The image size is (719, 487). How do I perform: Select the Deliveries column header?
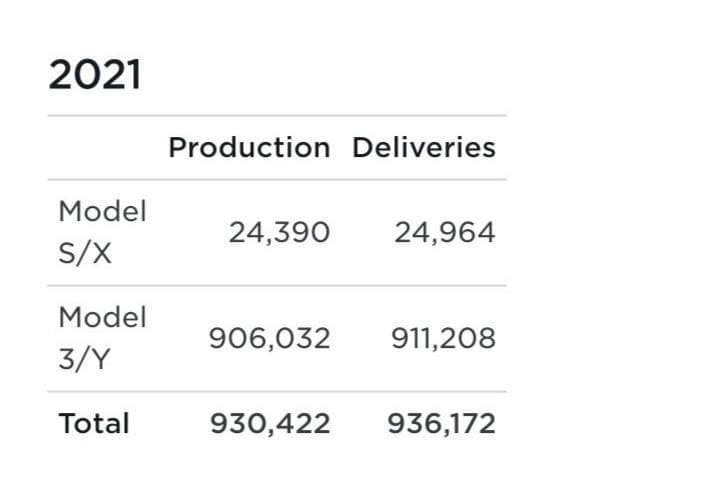[x=423, y=148]
